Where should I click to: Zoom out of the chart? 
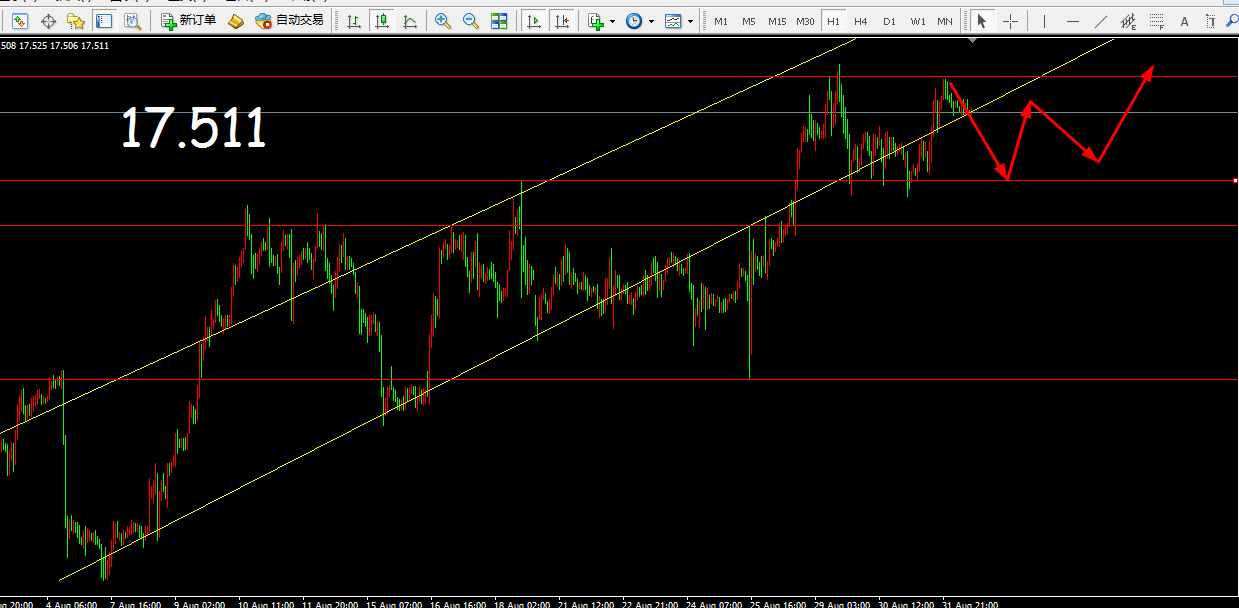[470, 21]
